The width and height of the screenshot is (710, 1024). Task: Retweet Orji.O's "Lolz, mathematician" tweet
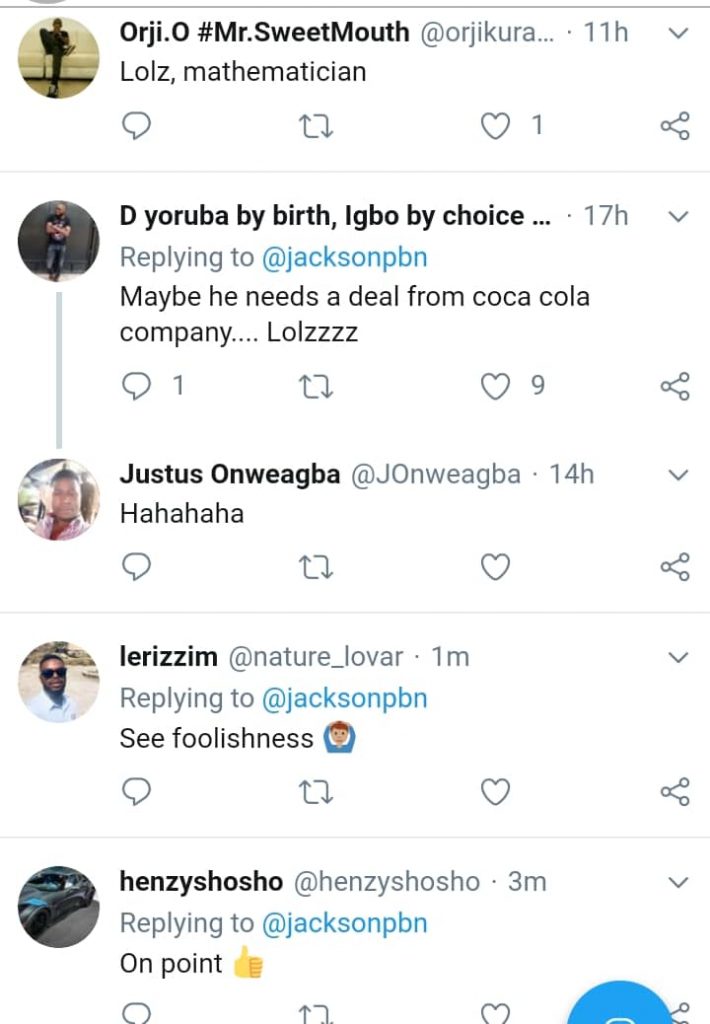pos(316,125)
